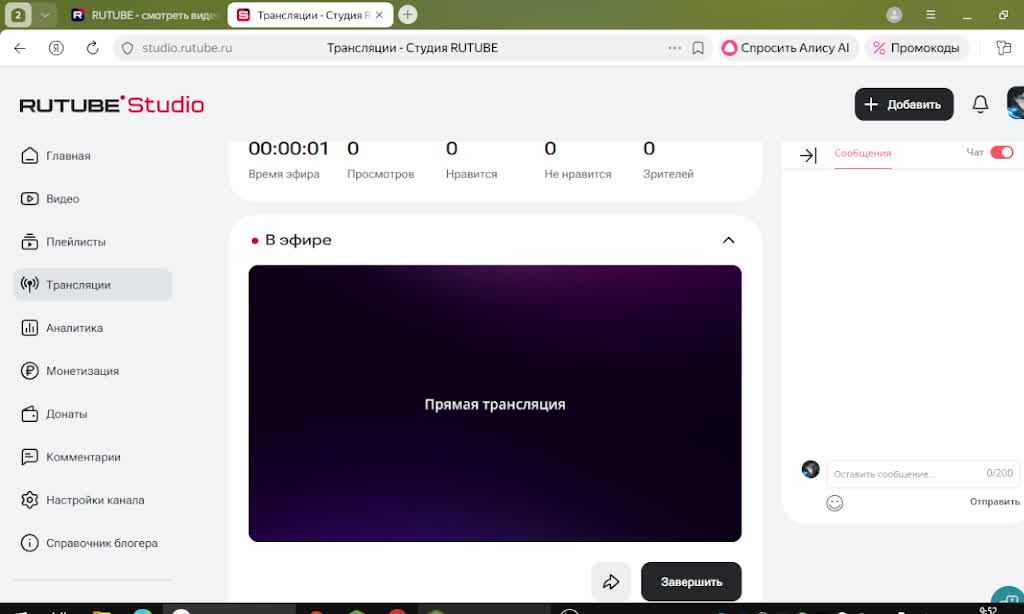This screenshot has width=1024, height=614.
Task: Click the studio.rutube.ru address bar
Action: [187, 48]
